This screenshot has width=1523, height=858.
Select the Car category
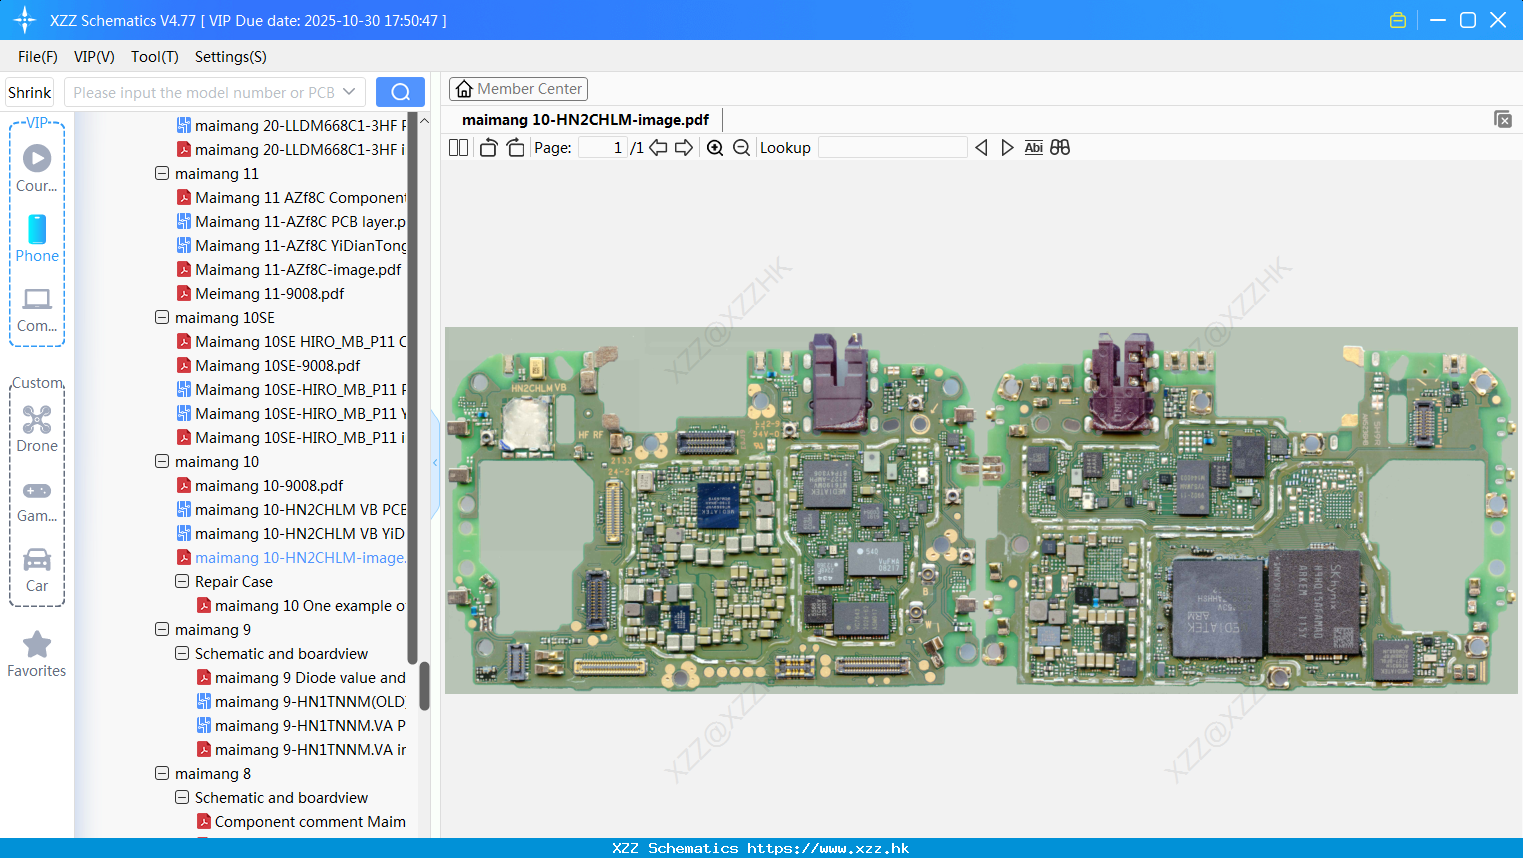pyautogui.click(x=37, y=570)
